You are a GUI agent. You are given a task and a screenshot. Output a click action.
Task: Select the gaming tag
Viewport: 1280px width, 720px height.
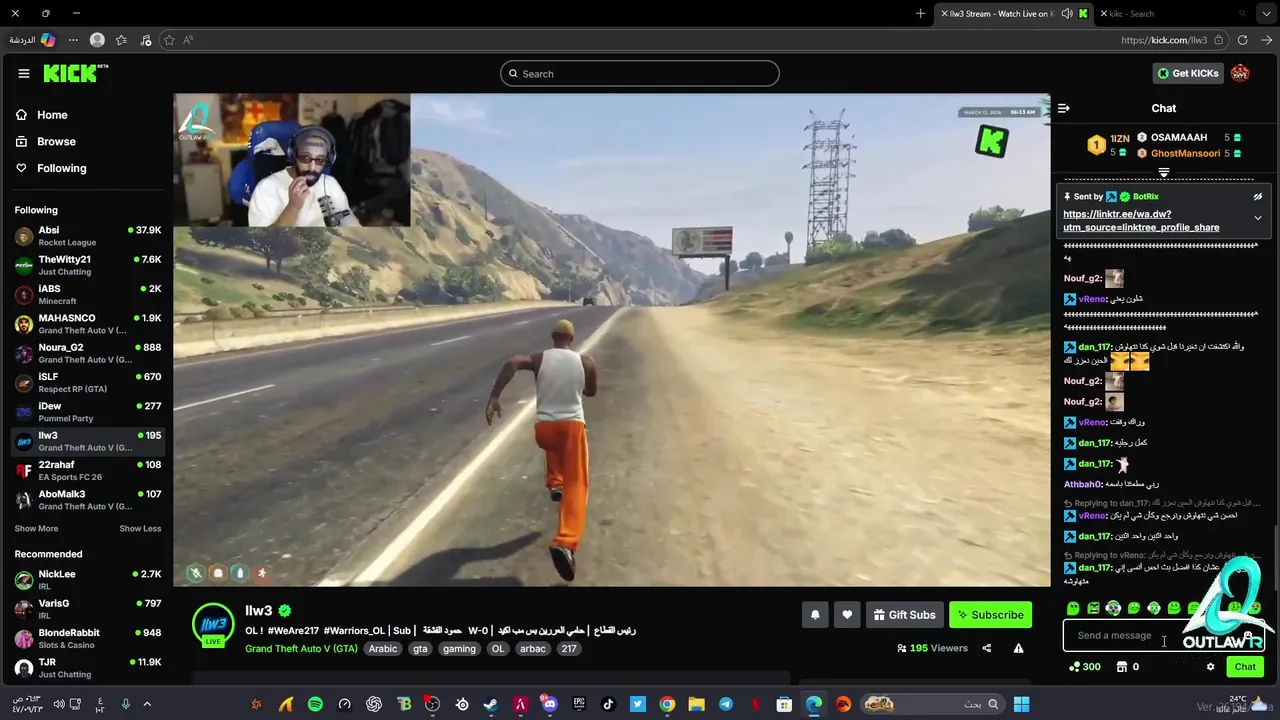pos(459,649)
